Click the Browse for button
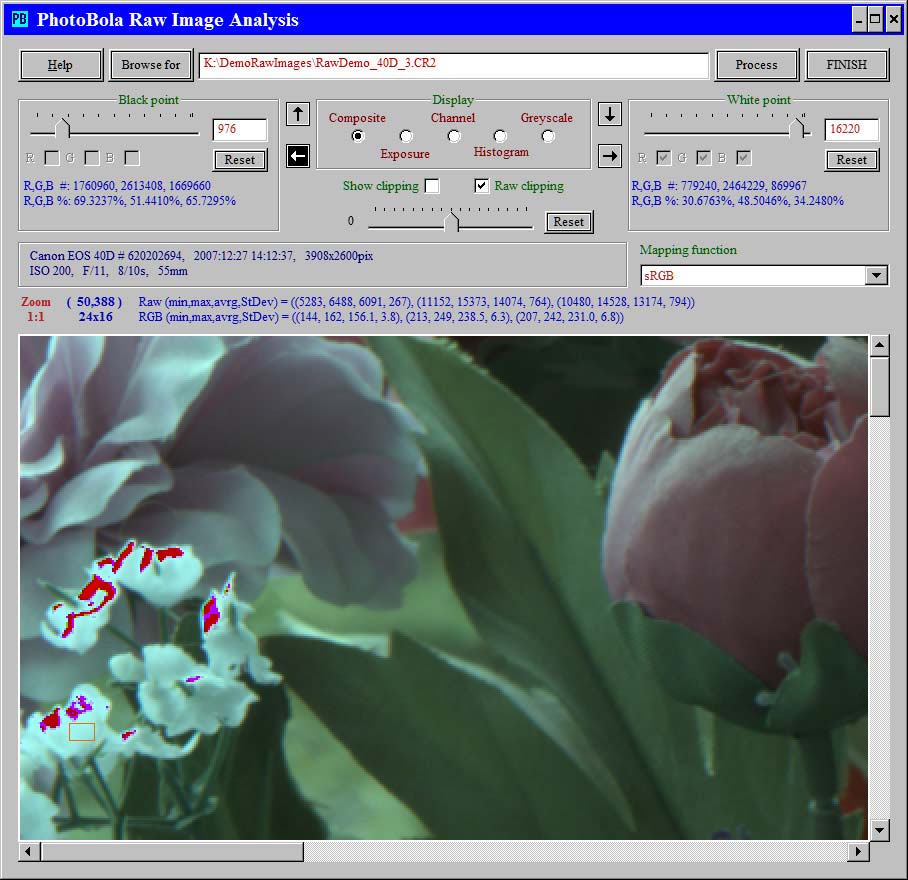The image size is (908, 880). pos(151,65)
